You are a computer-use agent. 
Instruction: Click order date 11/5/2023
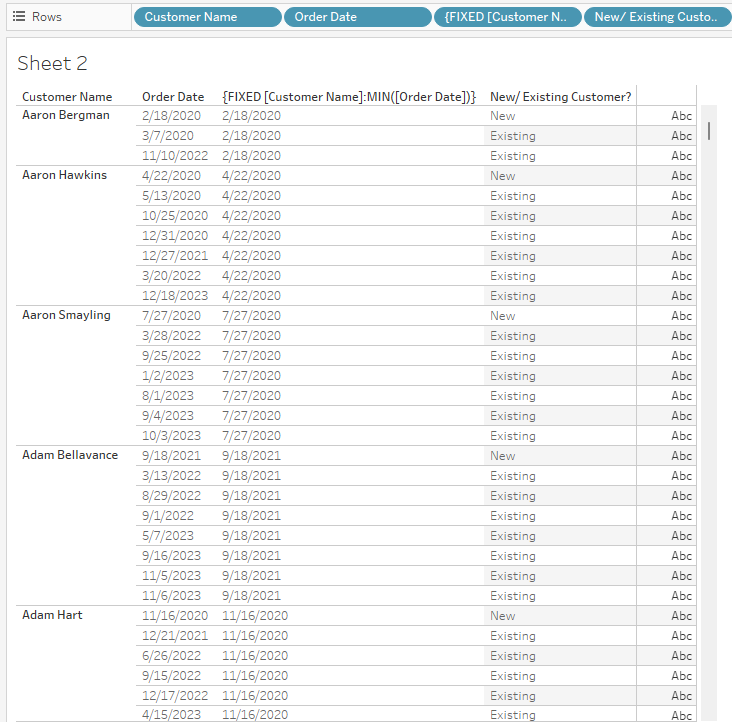[x=171, y=576]
